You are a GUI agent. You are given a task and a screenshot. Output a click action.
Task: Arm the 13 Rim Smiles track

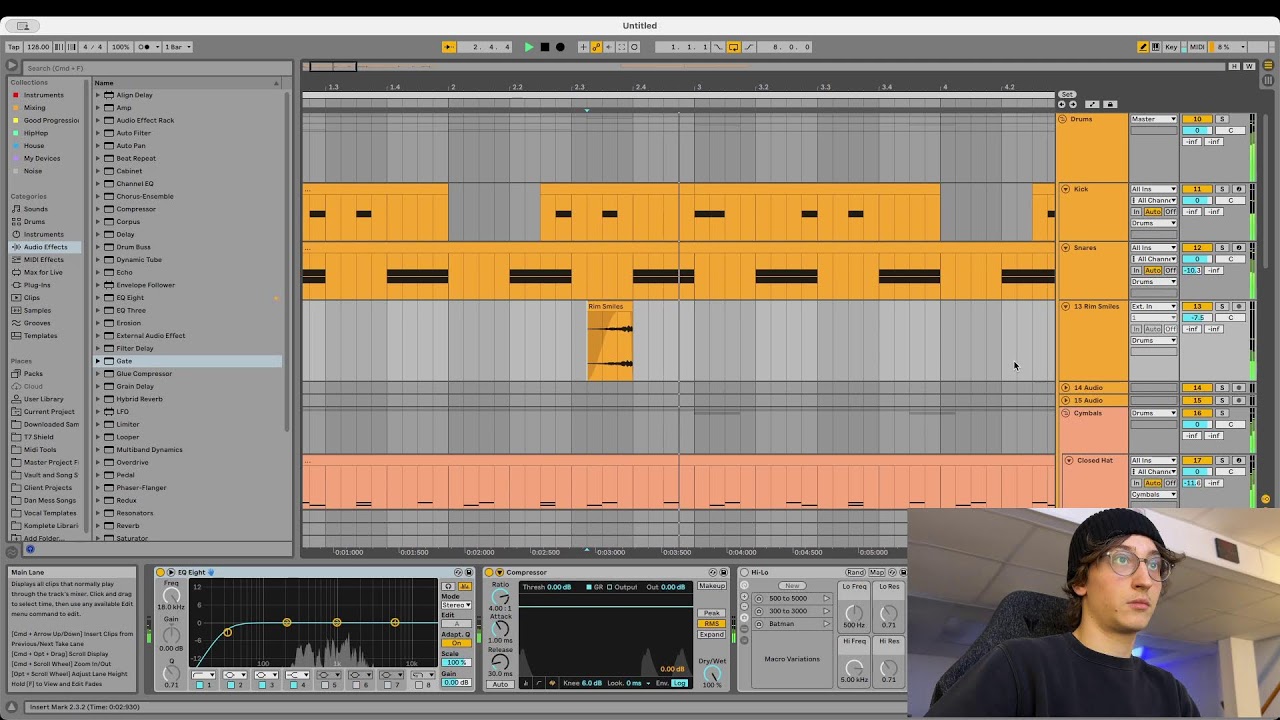pos(1238,307)
